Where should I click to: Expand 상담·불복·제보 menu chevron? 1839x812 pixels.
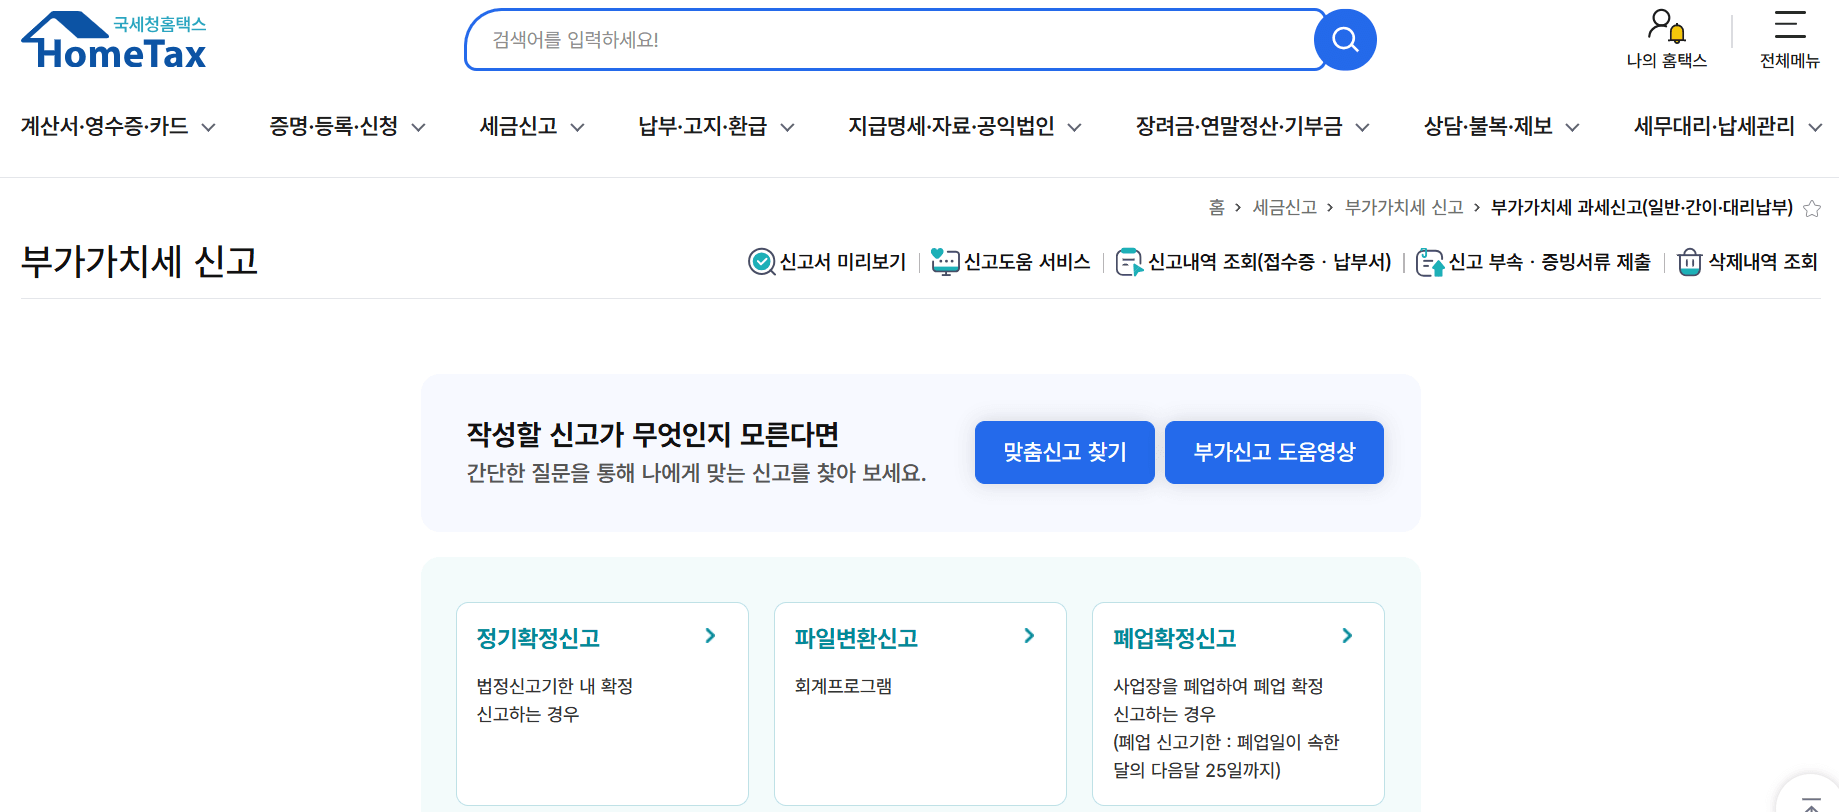pyautogui.click(x=1572, y=127)
